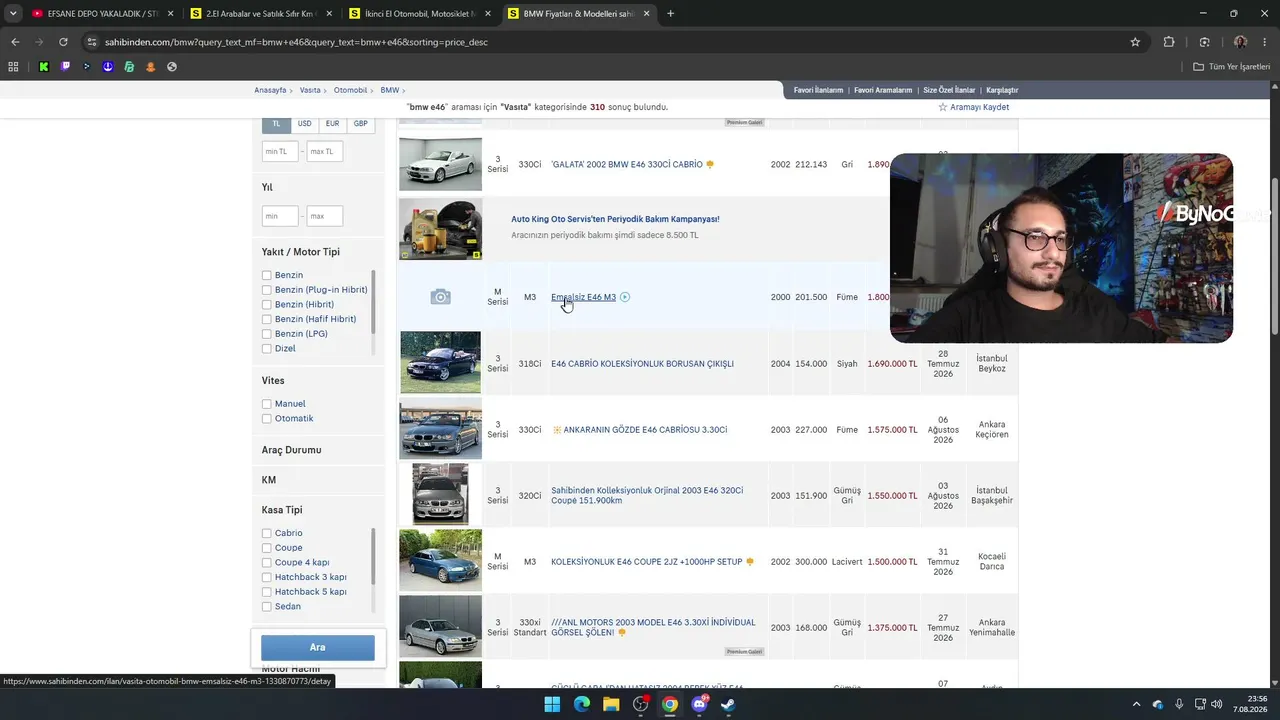Viewport: 1280px width, 720px height.
Task: Open the purple Twitch bookmark icon
Action: point(65,67)
